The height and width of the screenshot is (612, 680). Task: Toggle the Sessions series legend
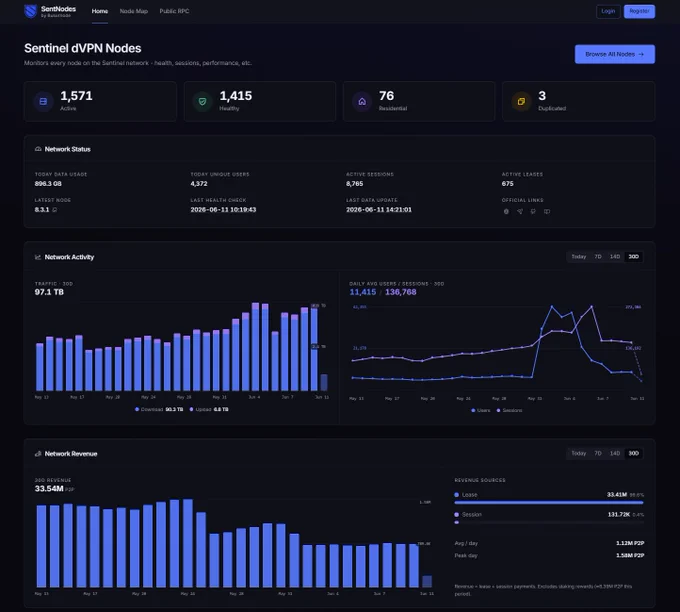click(x=509, y=410)
